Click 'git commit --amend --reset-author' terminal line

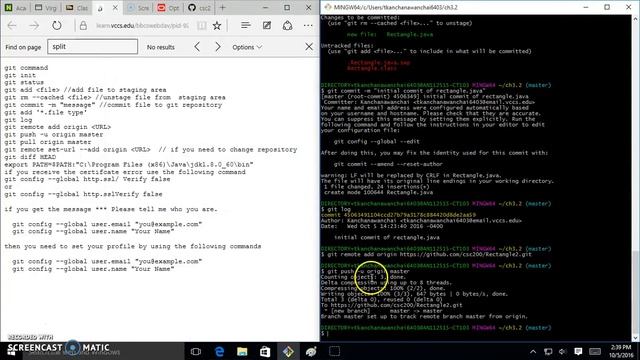click(x=388, y=164)
